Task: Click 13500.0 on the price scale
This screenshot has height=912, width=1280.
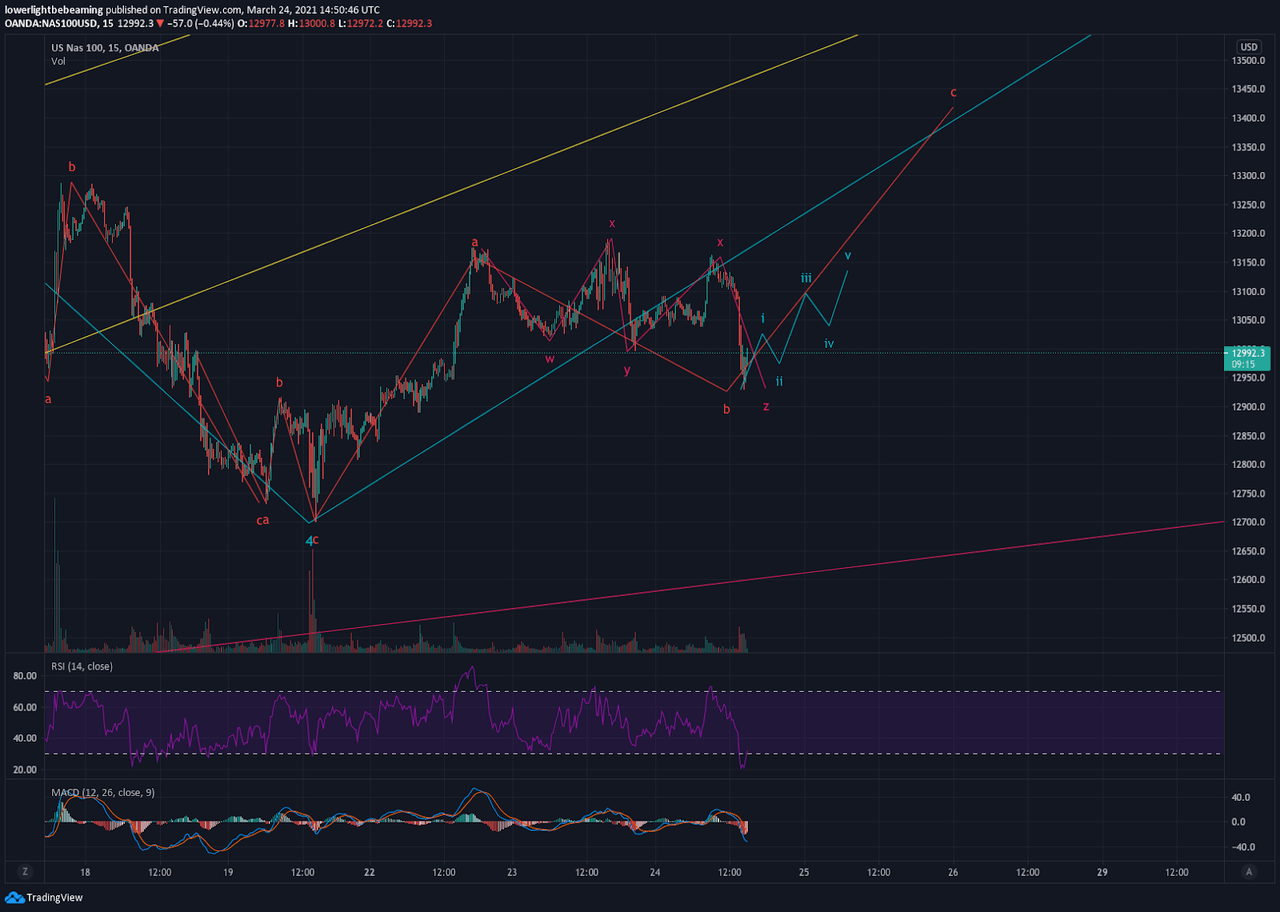Action: (x=1251, y=60)
